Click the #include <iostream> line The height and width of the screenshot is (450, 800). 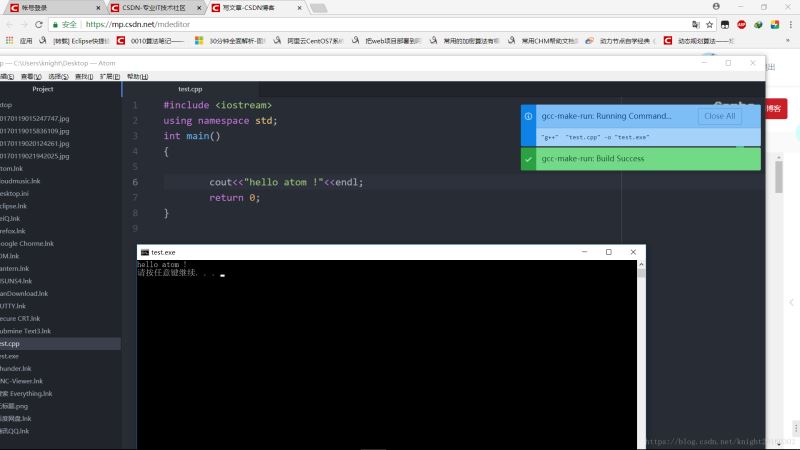point(217,105)
